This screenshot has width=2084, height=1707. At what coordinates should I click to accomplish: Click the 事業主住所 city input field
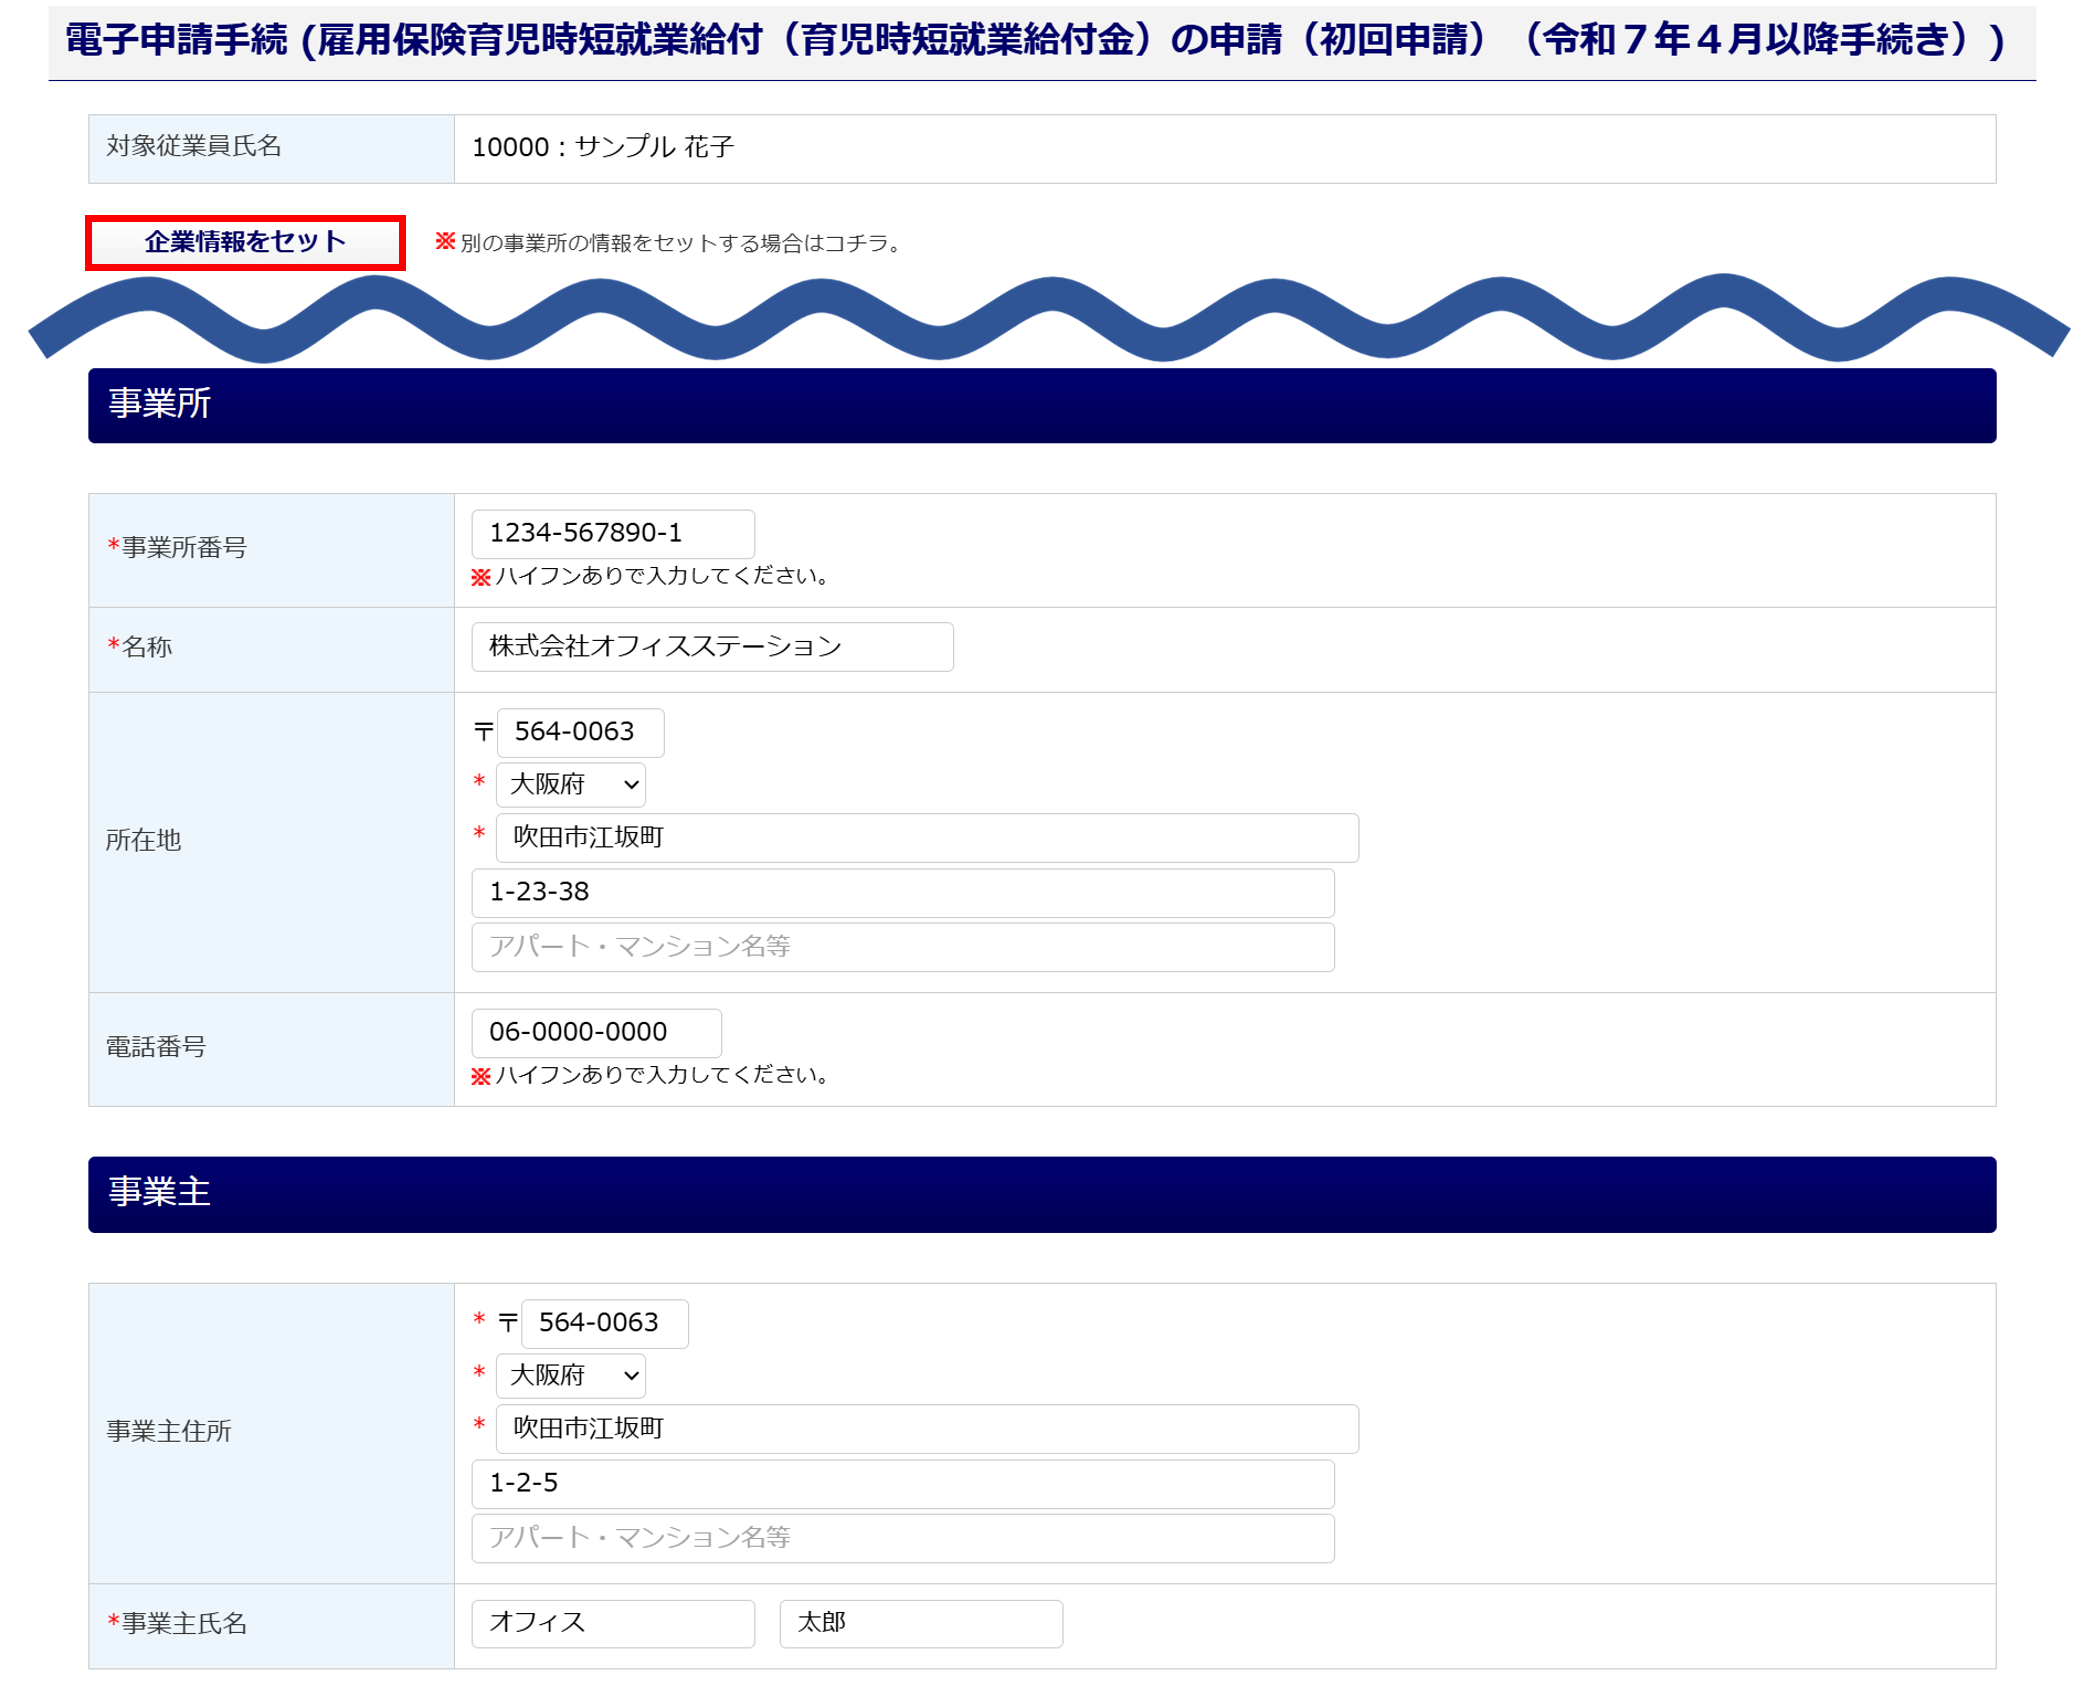926,1429
